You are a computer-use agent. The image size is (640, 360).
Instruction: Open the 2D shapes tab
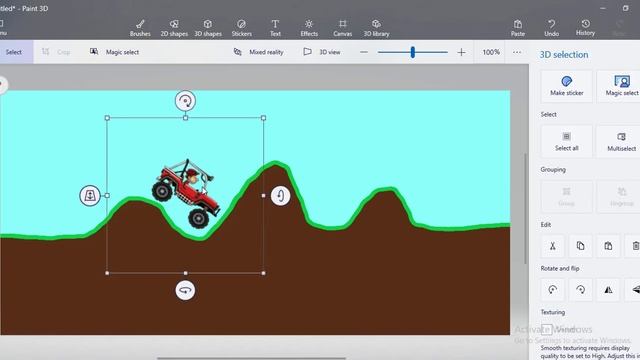click(x=174, y=28)
